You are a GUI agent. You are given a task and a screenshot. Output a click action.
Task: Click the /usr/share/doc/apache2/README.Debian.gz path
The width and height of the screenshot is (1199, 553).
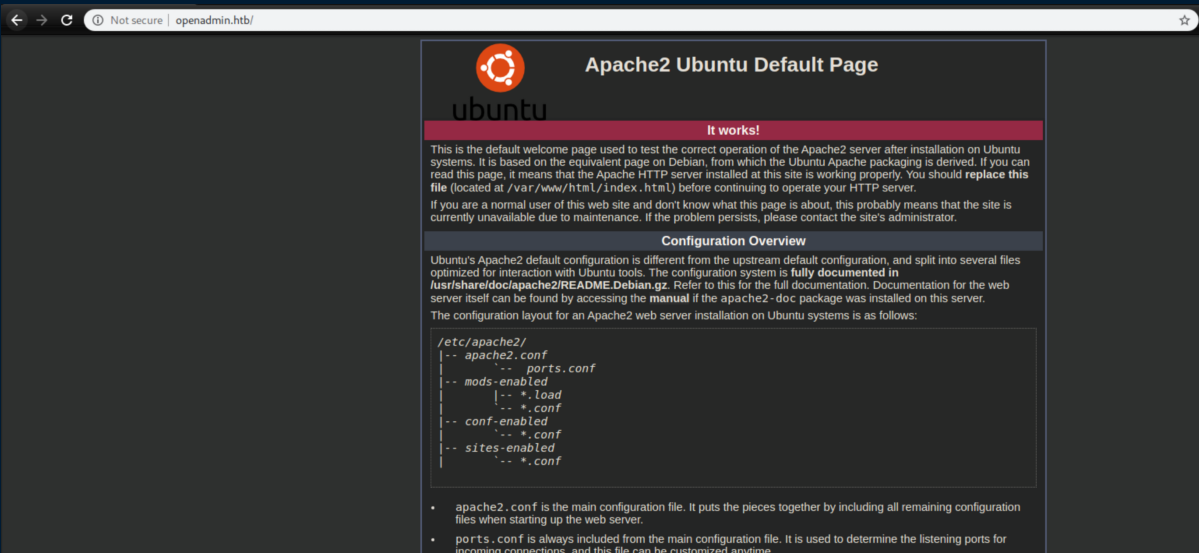[x=529, y=285]
